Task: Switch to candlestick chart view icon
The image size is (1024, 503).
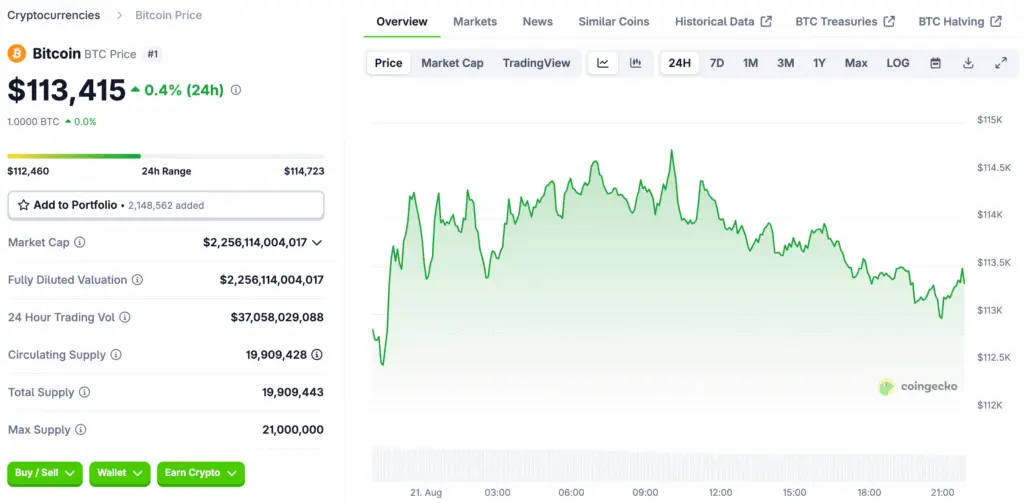Action: point(635,63)
